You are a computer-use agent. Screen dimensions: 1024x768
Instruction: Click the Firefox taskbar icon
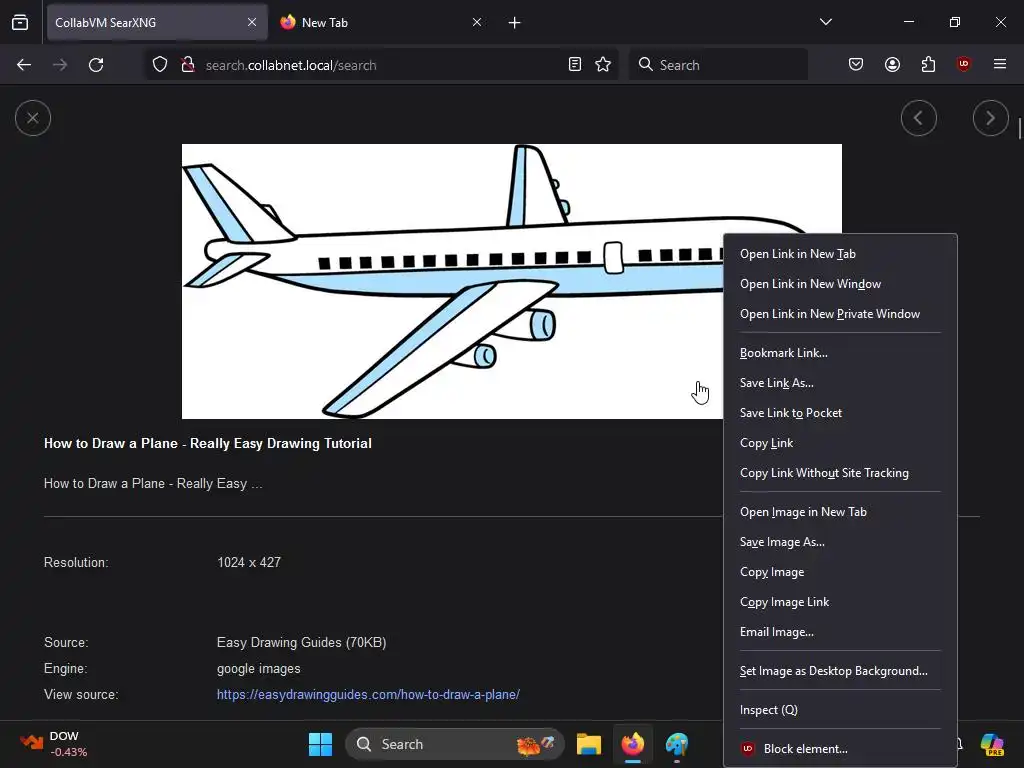pyautogui.click(x=632, y=744)
